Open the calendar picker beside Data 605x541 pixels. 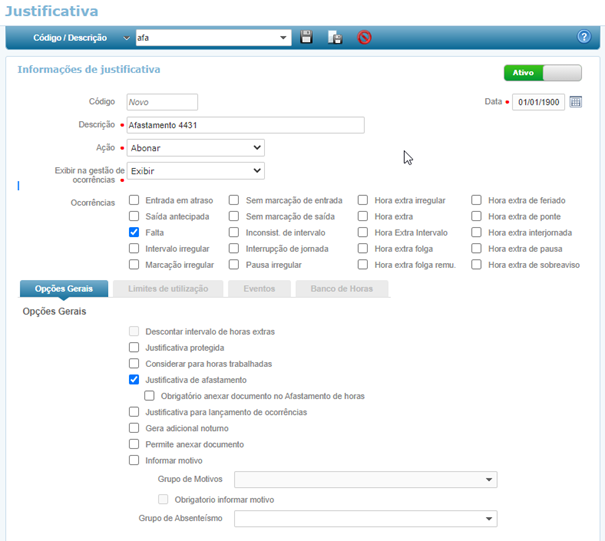[576, 102]
